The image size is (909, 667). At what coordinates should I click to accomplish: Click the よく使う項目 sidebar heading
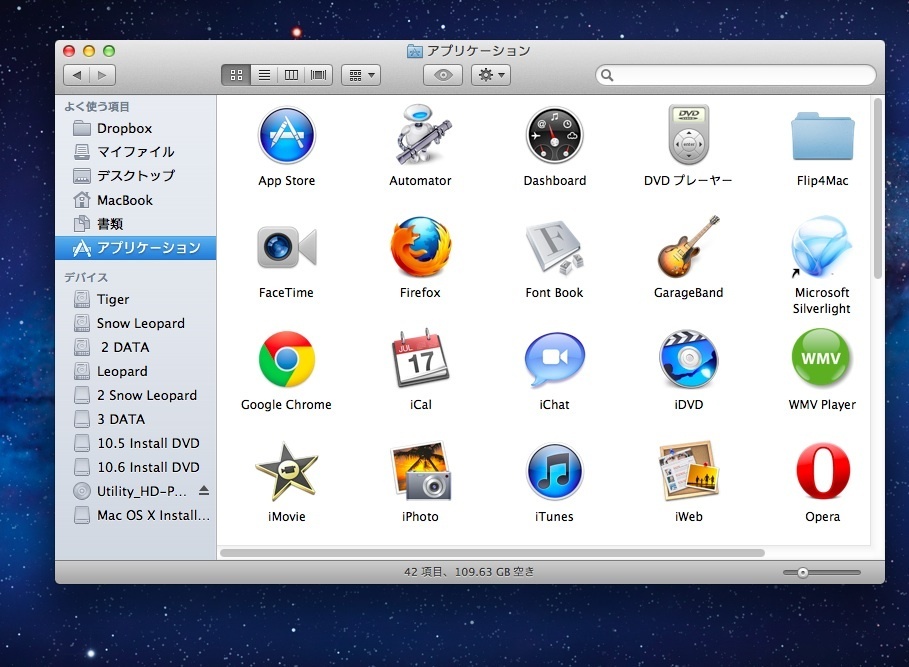pyautogui.click(x=97, y=107)
